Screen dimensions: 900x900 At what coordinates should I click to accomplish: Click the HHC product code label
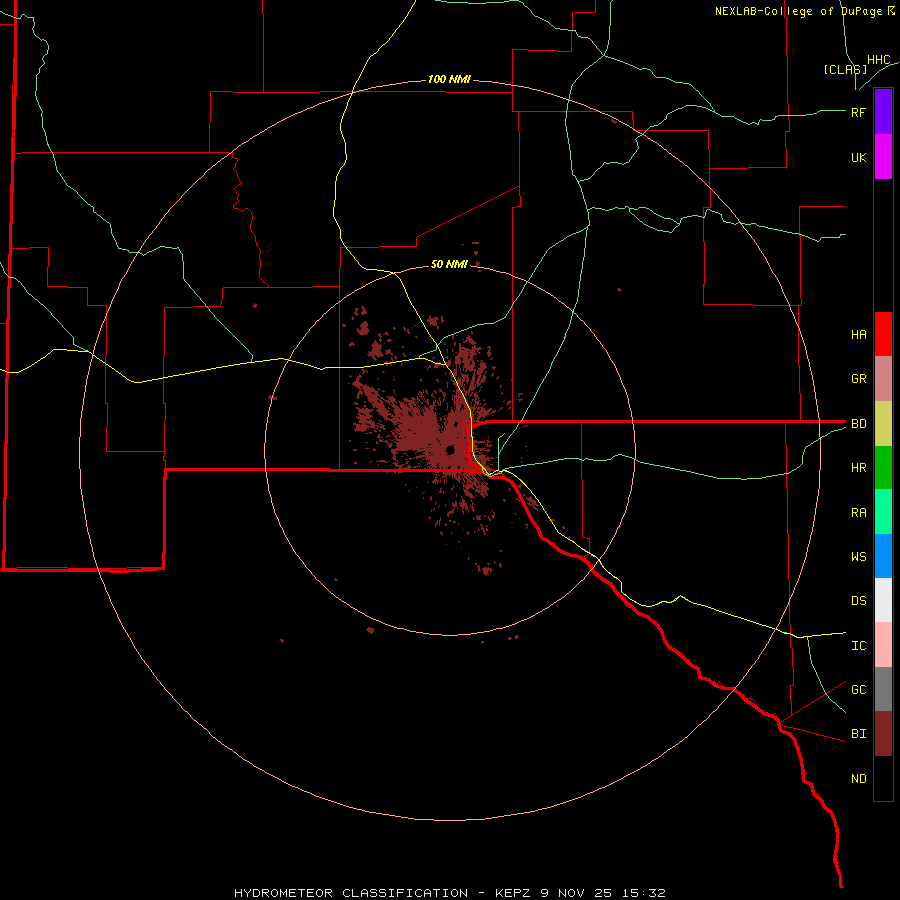[x=878, y=60]
